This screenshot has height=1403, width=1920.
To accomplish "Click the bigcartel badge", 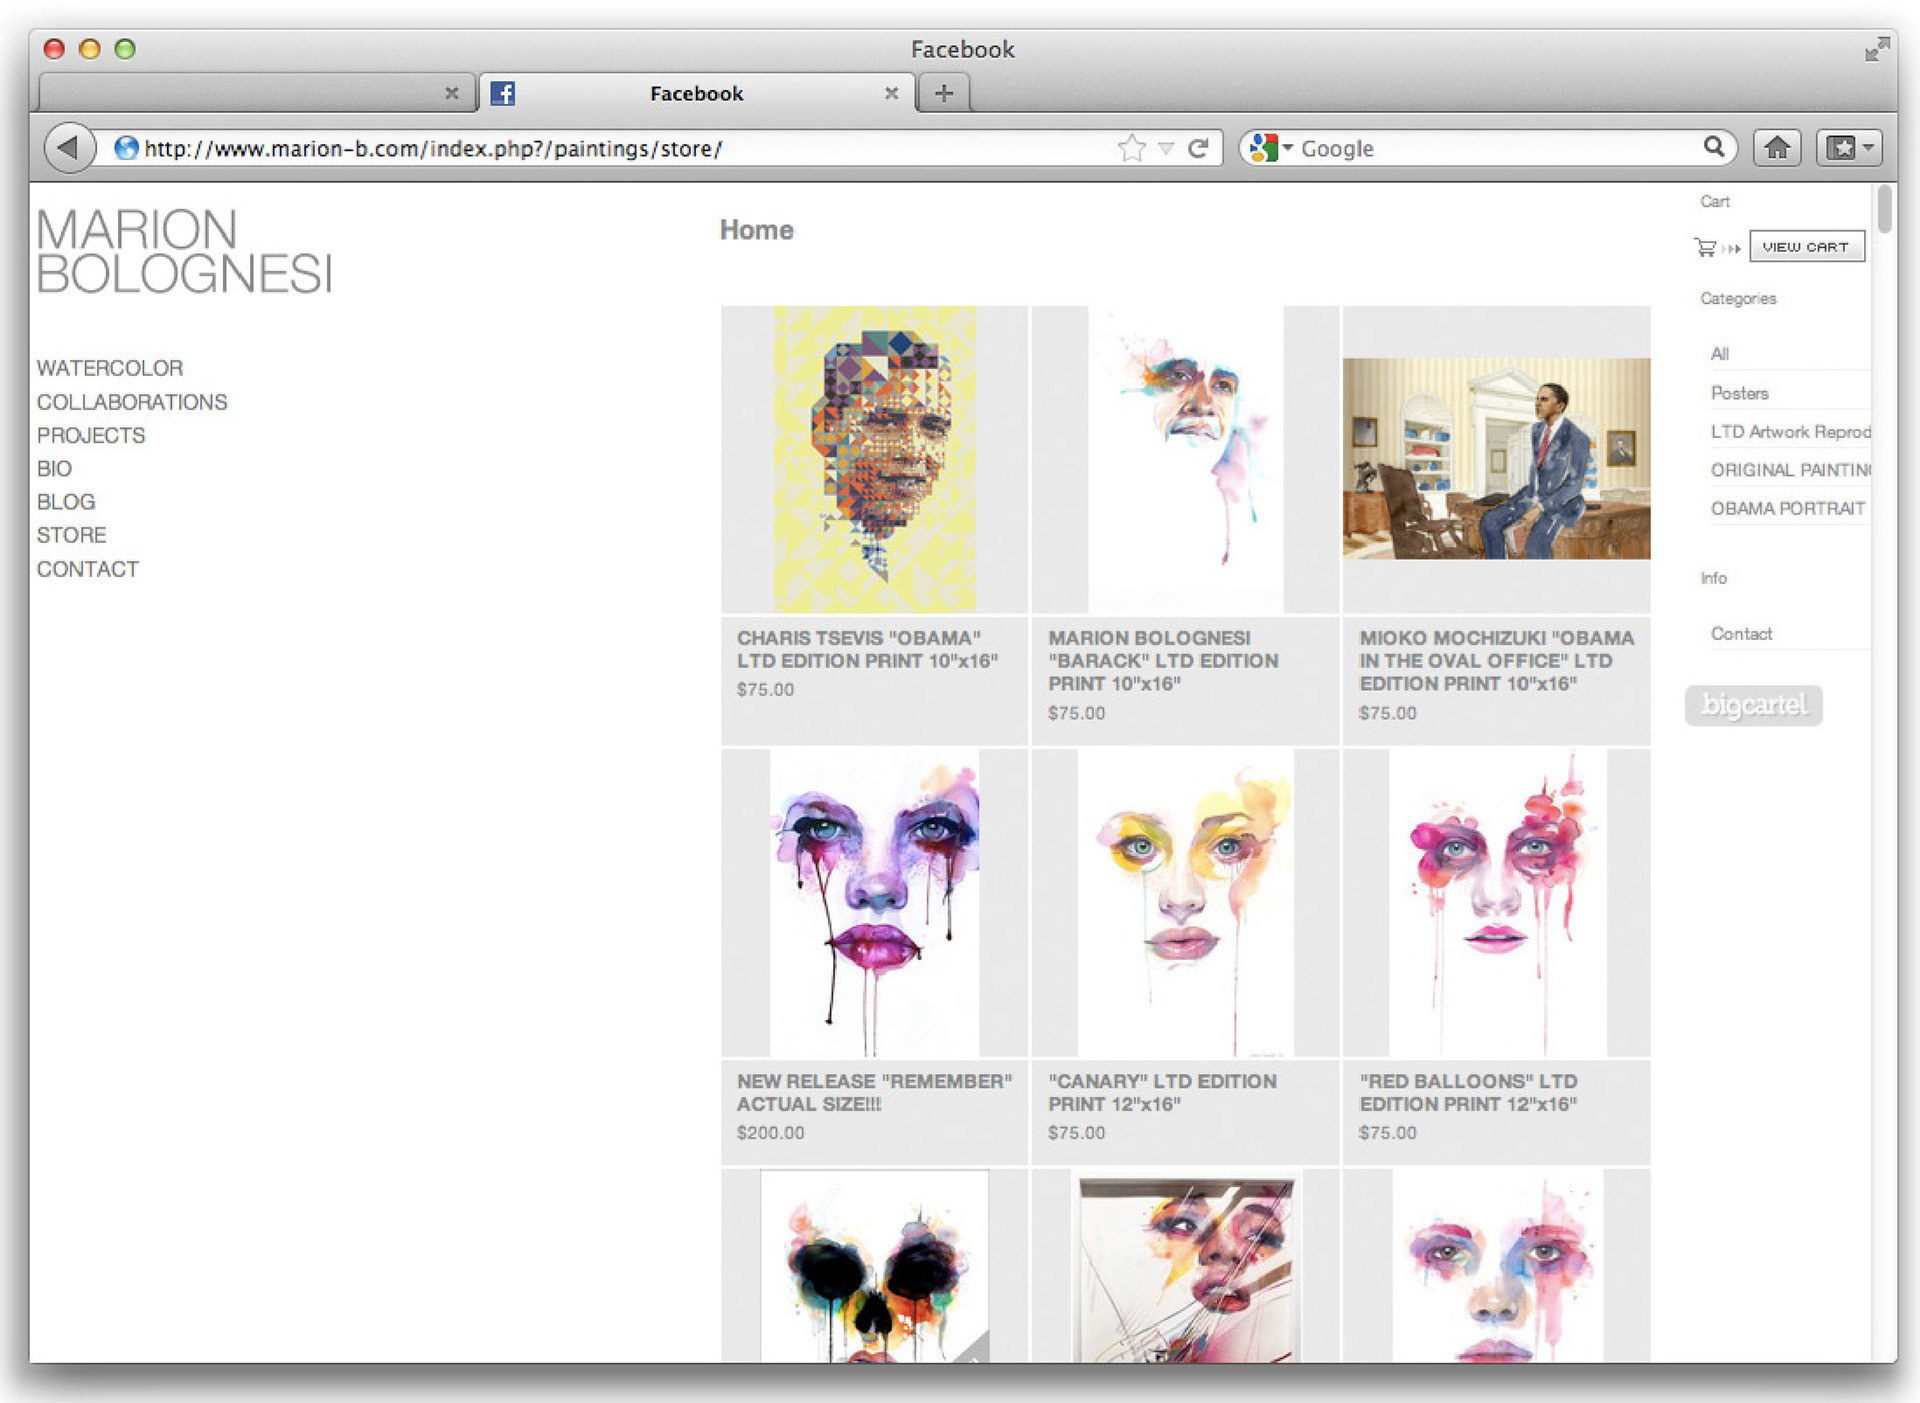I will coord(1753,705).
